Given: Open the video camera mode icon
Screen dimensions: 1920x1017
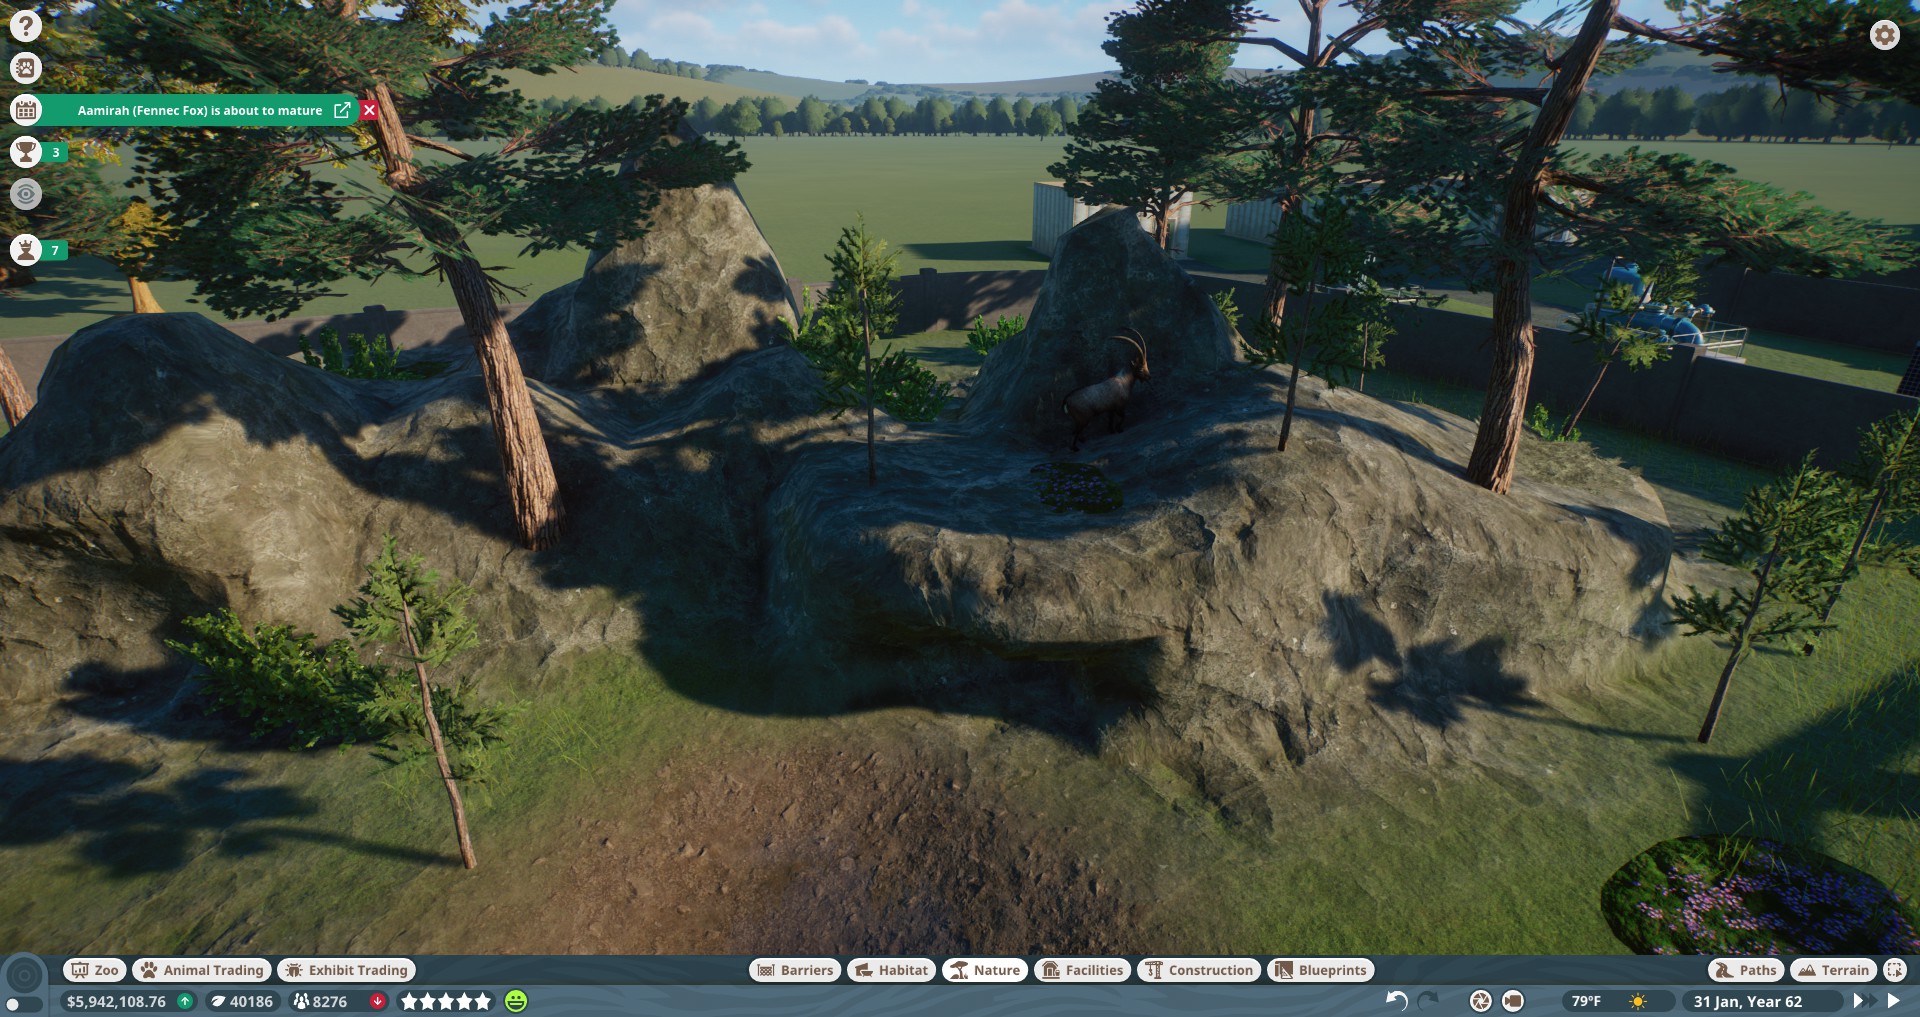Looking at the screenshot, I should (1513, 1001).
